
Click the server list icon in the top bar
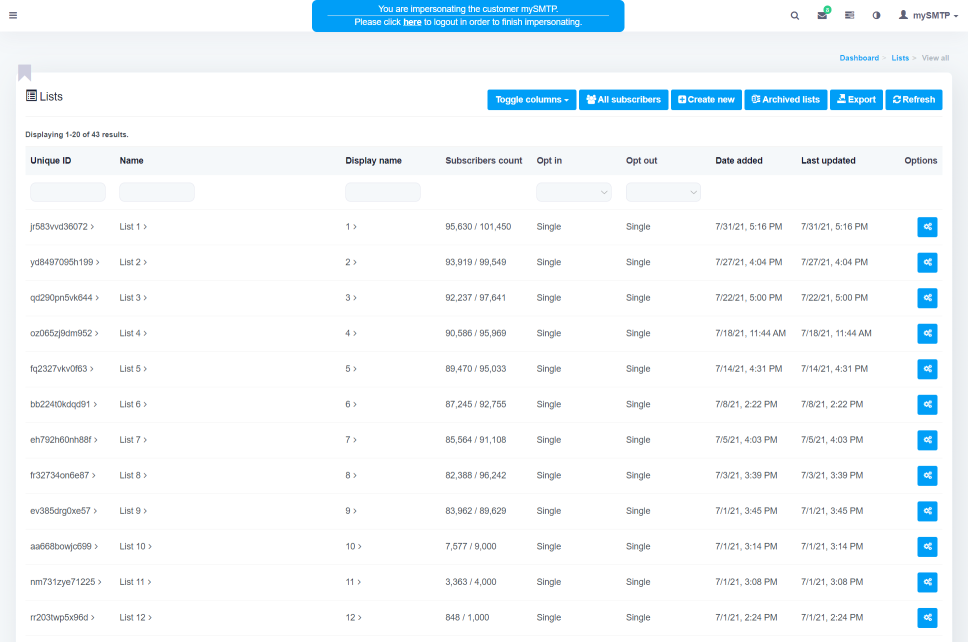[x=849, y=15]
